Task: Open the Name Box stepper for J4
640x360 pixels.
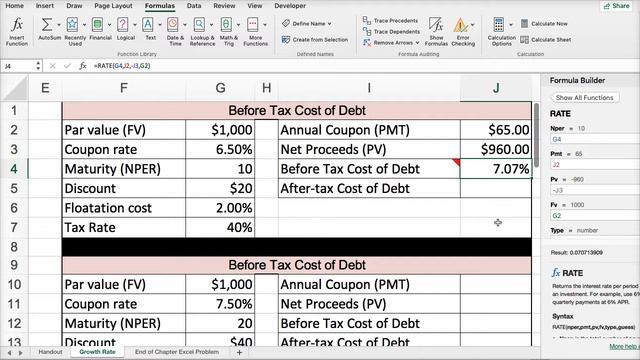Action: pos(38,66)
